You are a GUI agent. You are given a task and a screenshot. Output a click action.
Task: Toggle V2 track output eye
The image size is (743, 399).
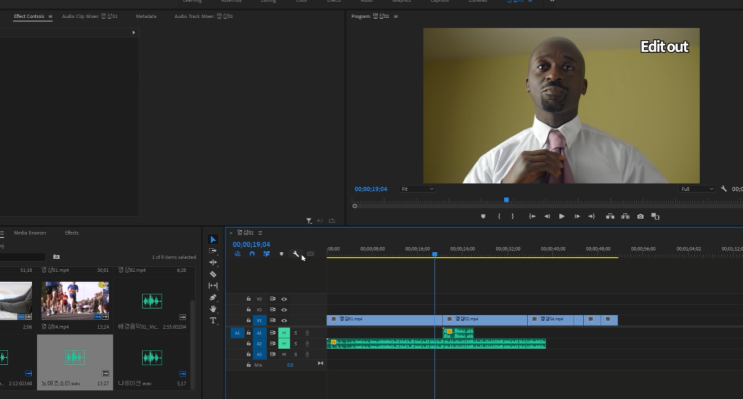(x=284, y=309)
